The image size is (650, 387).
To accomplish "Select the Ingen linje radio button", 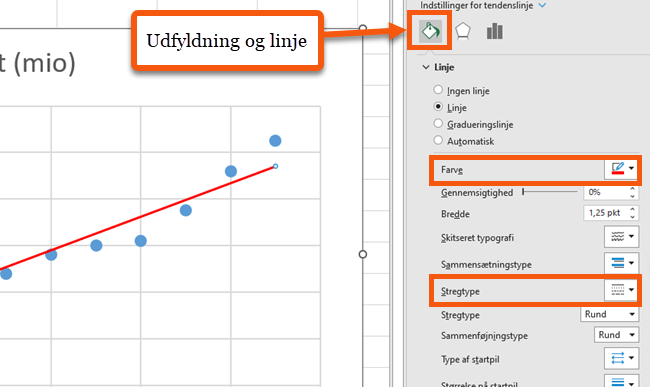I will tap(438, 90).
